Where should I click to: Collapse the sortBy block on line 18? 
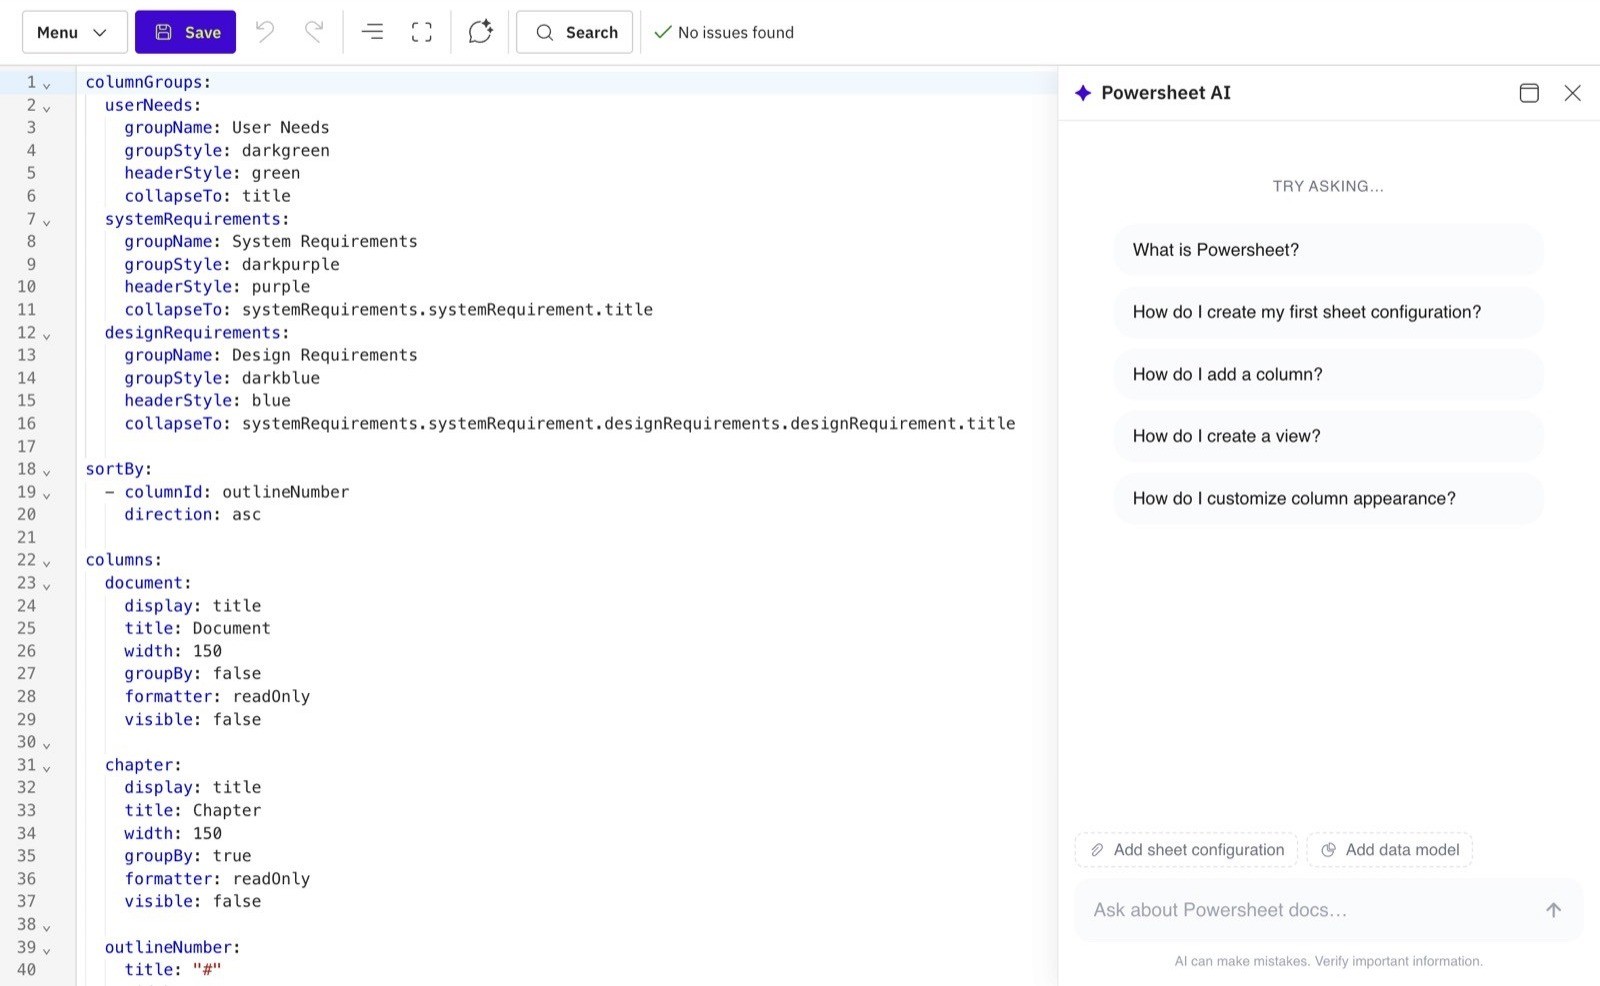(46, 471)
